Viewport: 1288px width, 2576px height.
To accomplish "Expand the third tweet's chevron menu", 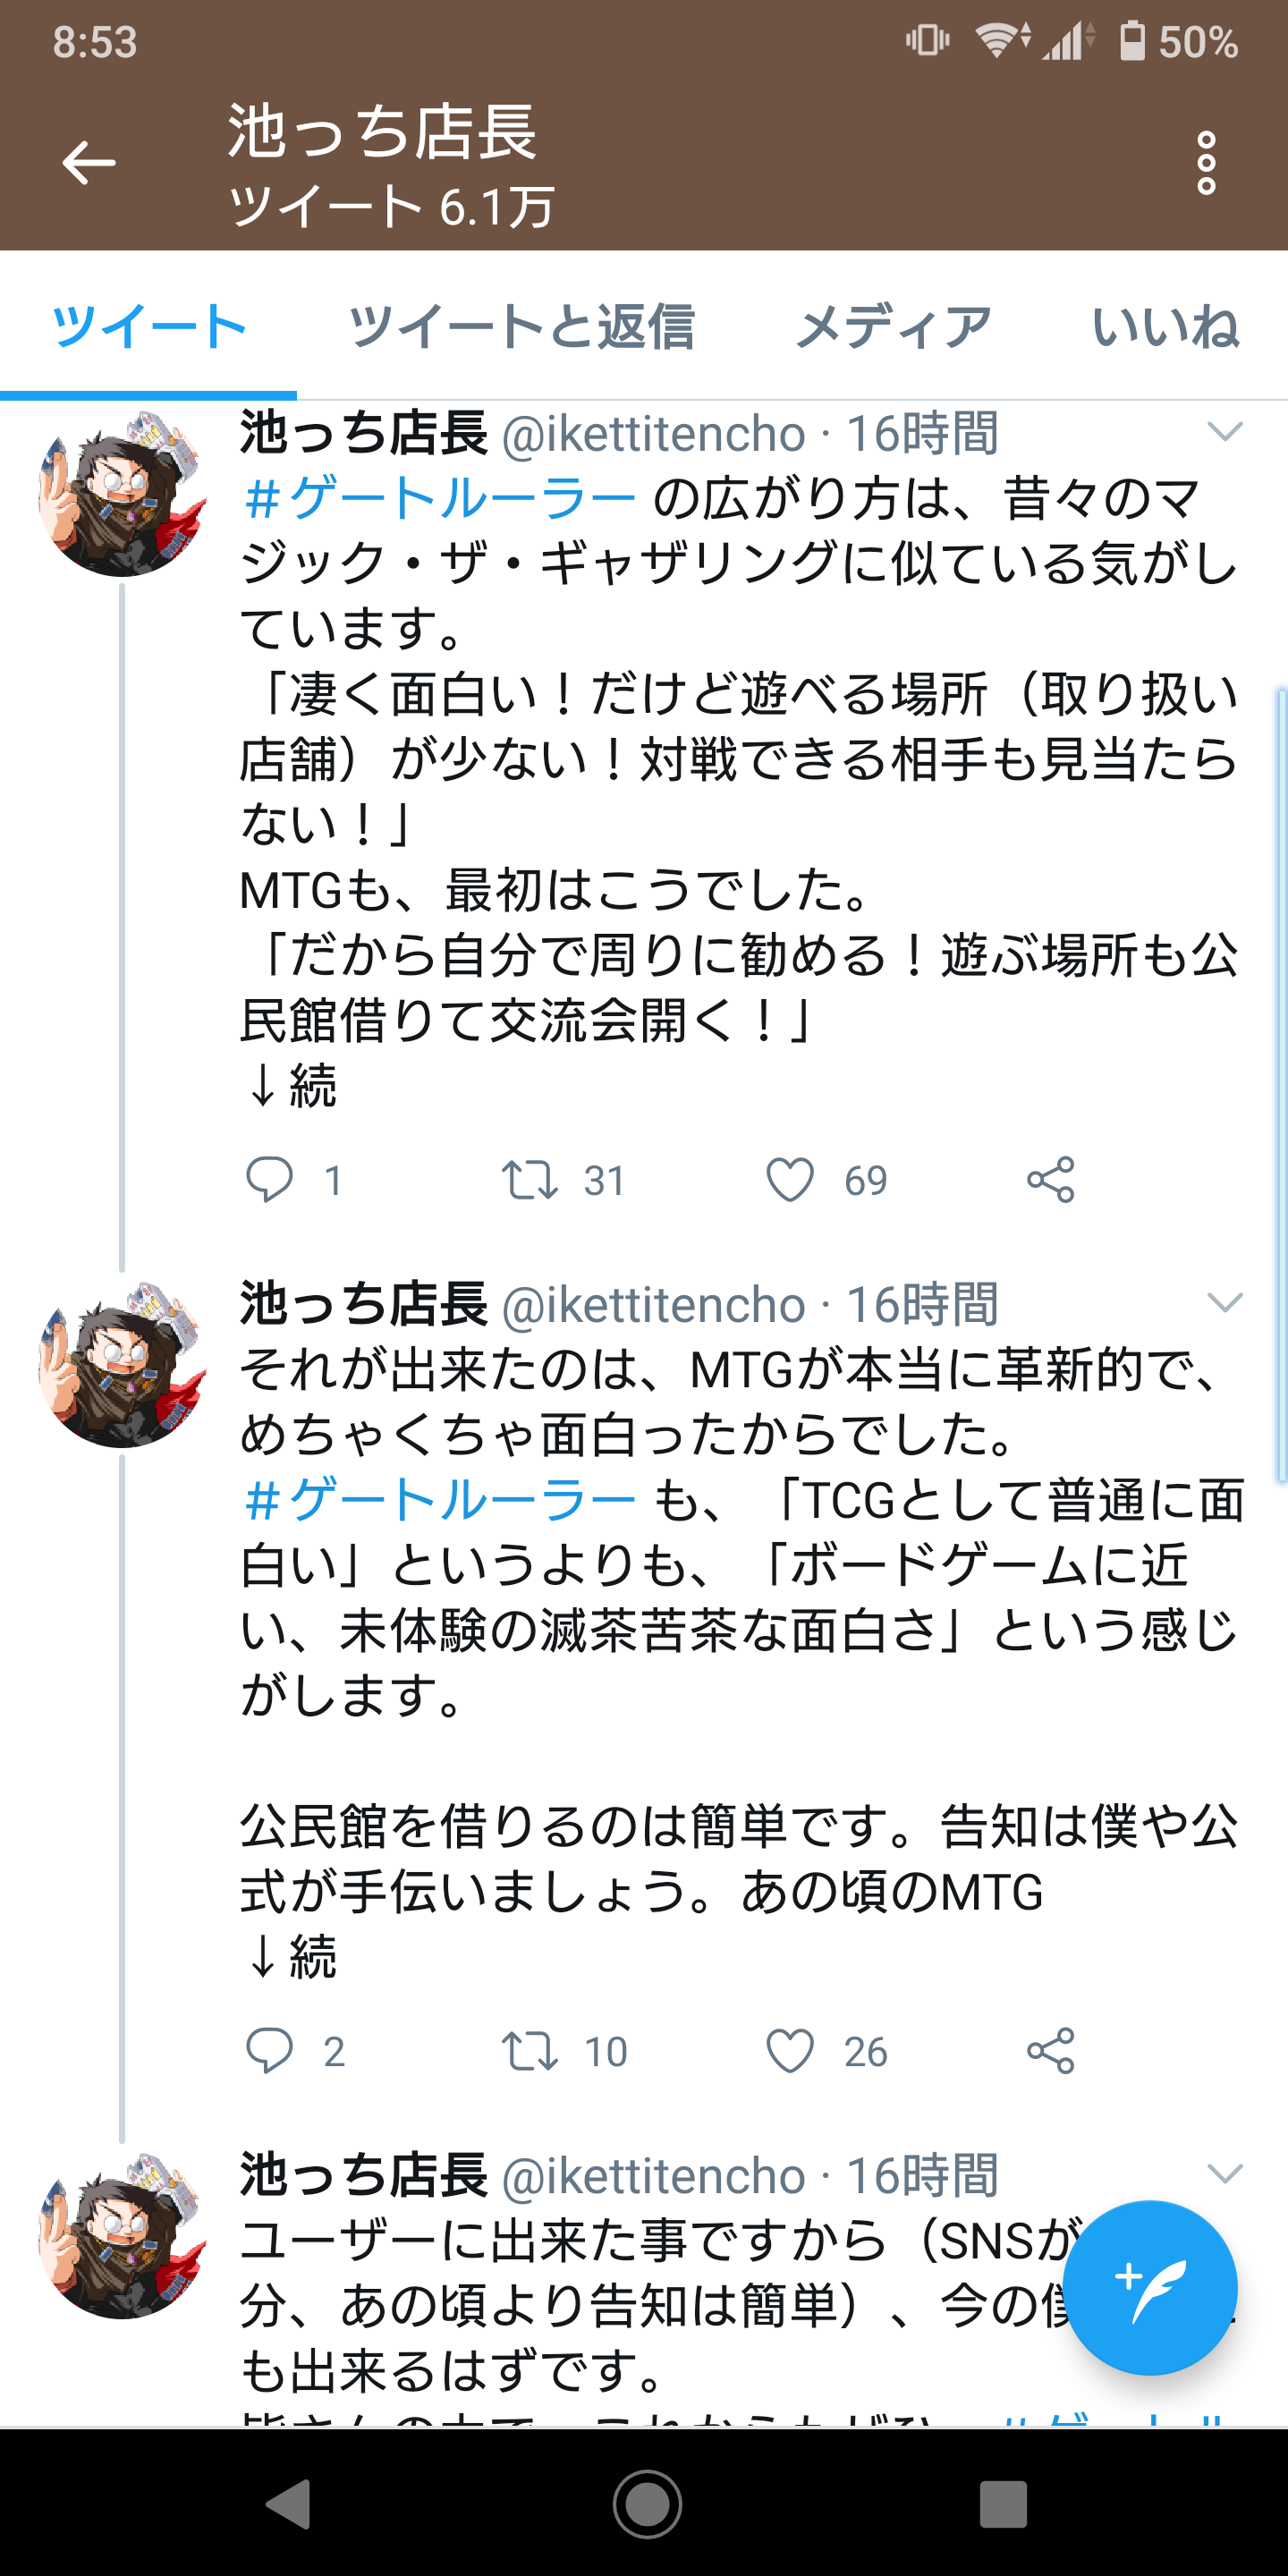I will point(1224,2174).
